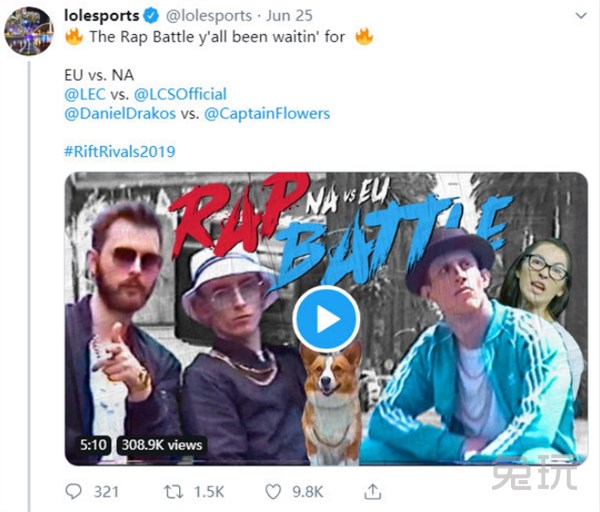
Task: Open the Jun 25 tweet timestamp
Action: coord(289,16)
